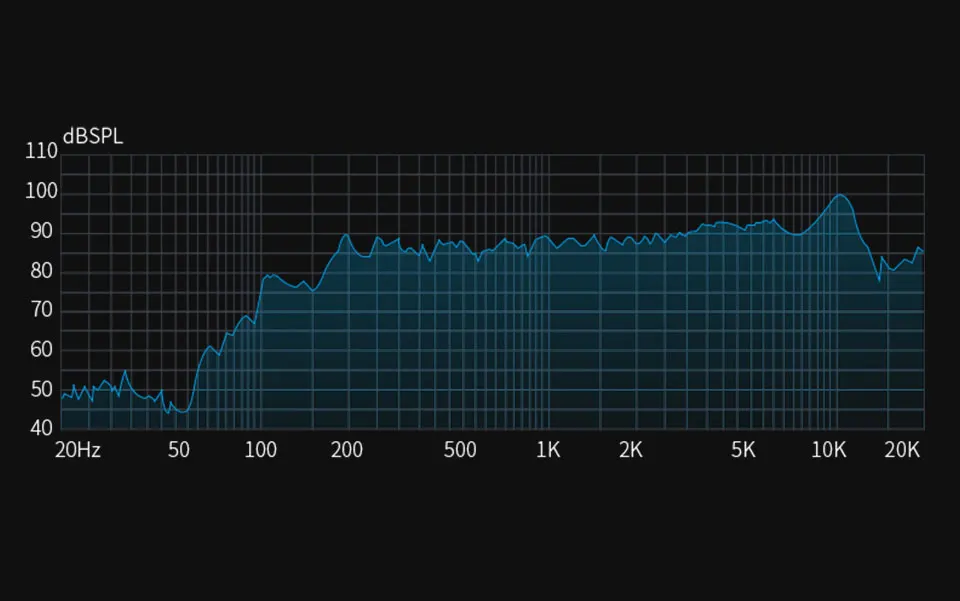Click the 80 label on vertical axis
Image resolution: width=960 pixels, height=601 pixels.
coord(41,271)
